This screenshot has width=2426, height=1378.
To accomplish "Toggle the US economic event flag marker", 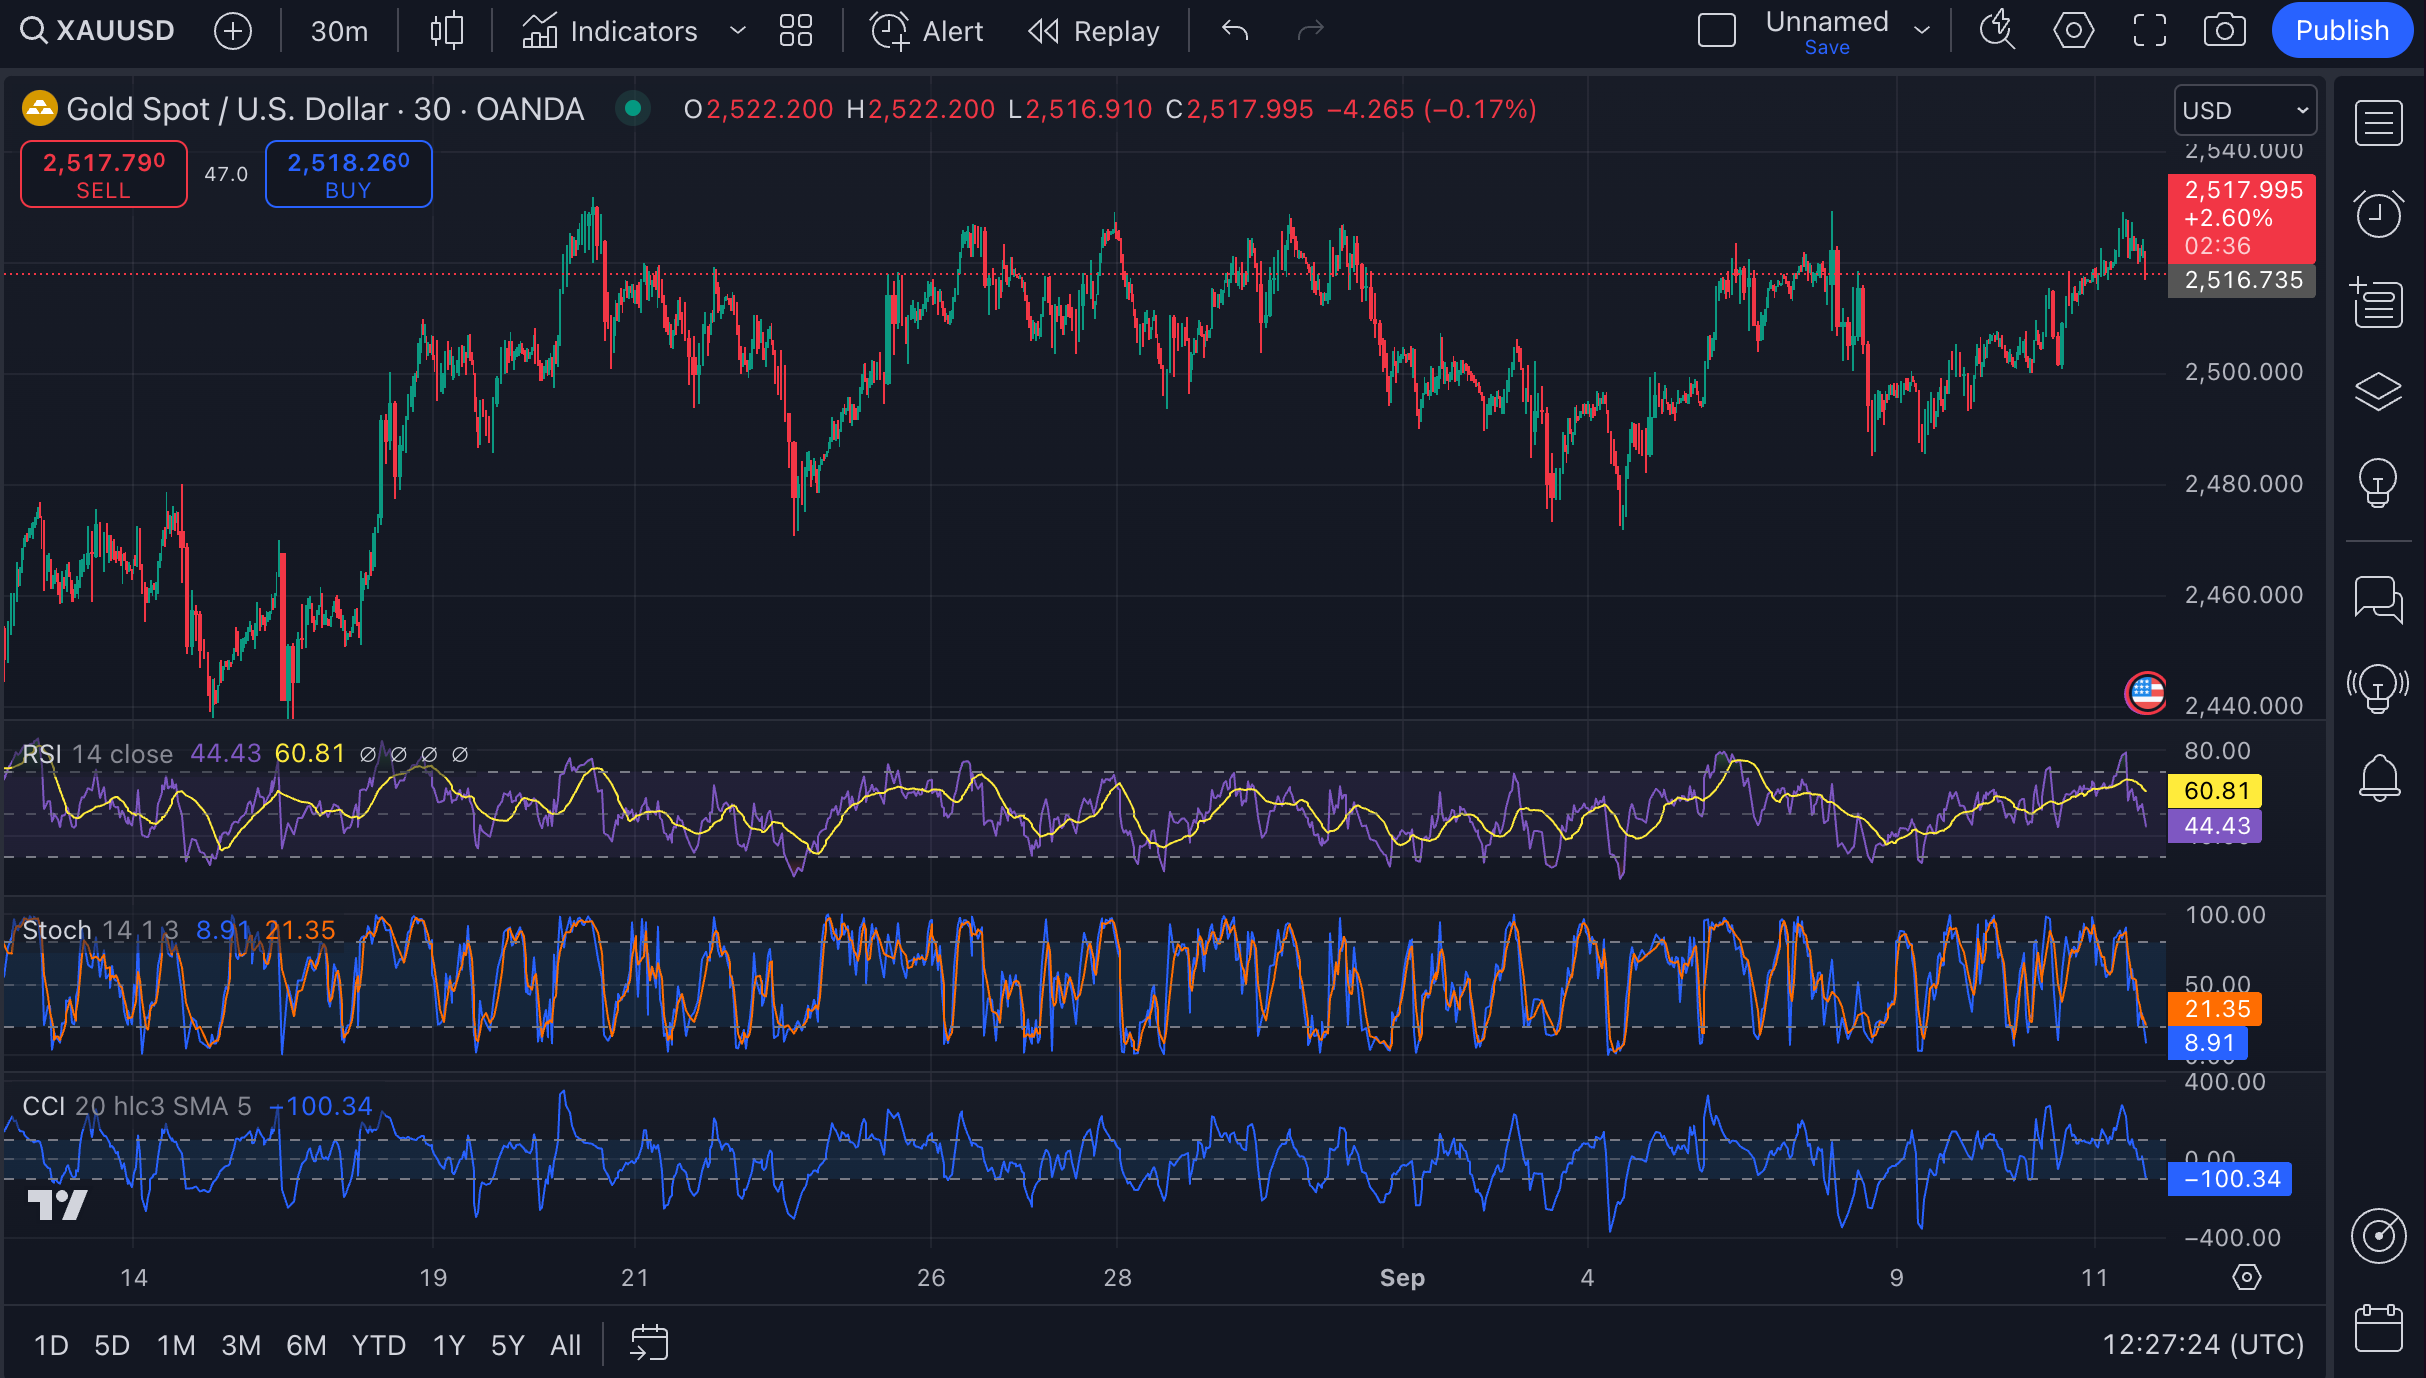I will tap(2145, 692).
